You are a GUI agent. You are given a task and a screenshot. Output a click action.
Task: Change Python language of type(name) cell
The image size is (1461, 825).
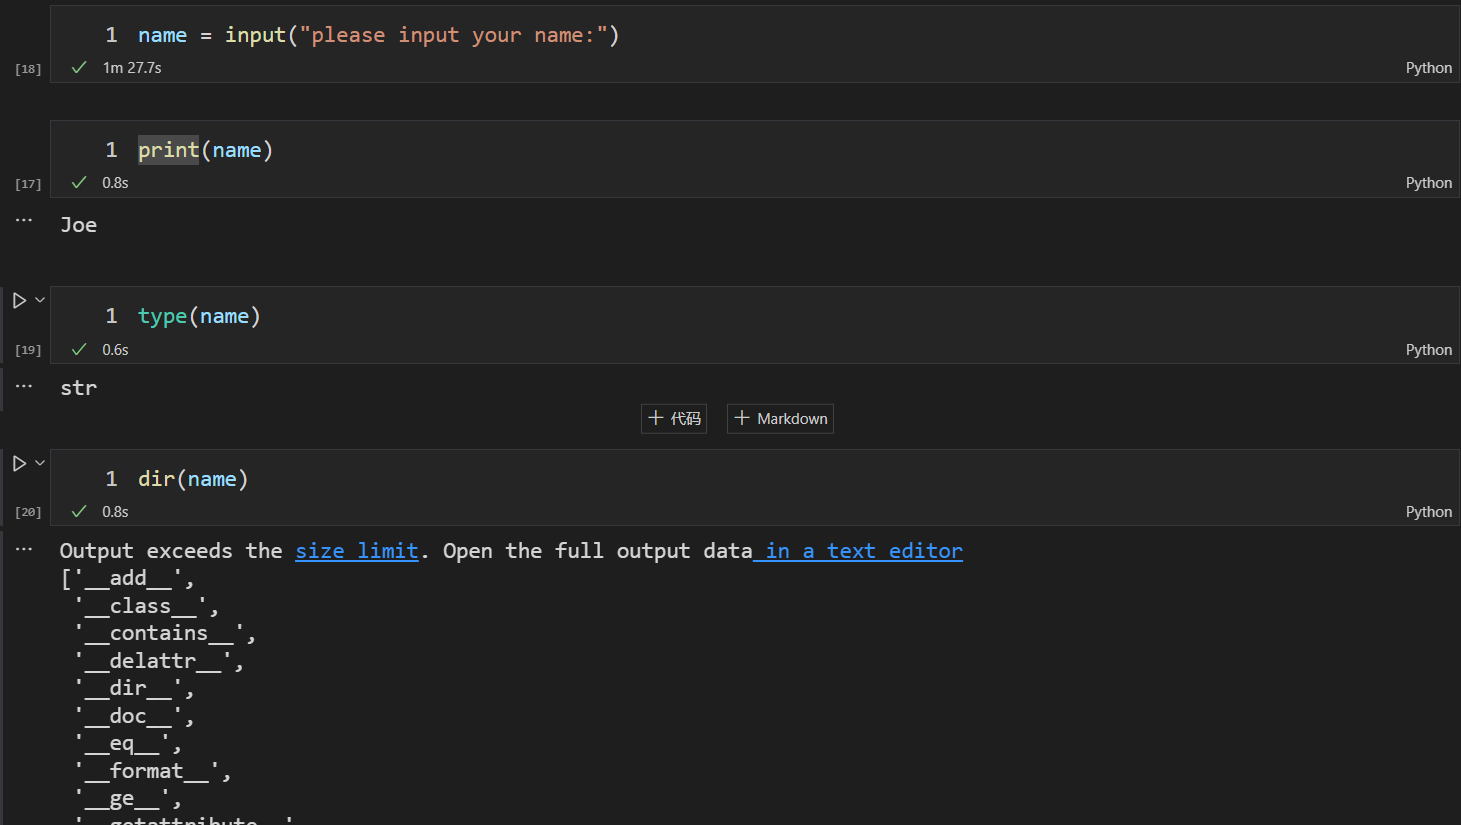(1428, 350)
